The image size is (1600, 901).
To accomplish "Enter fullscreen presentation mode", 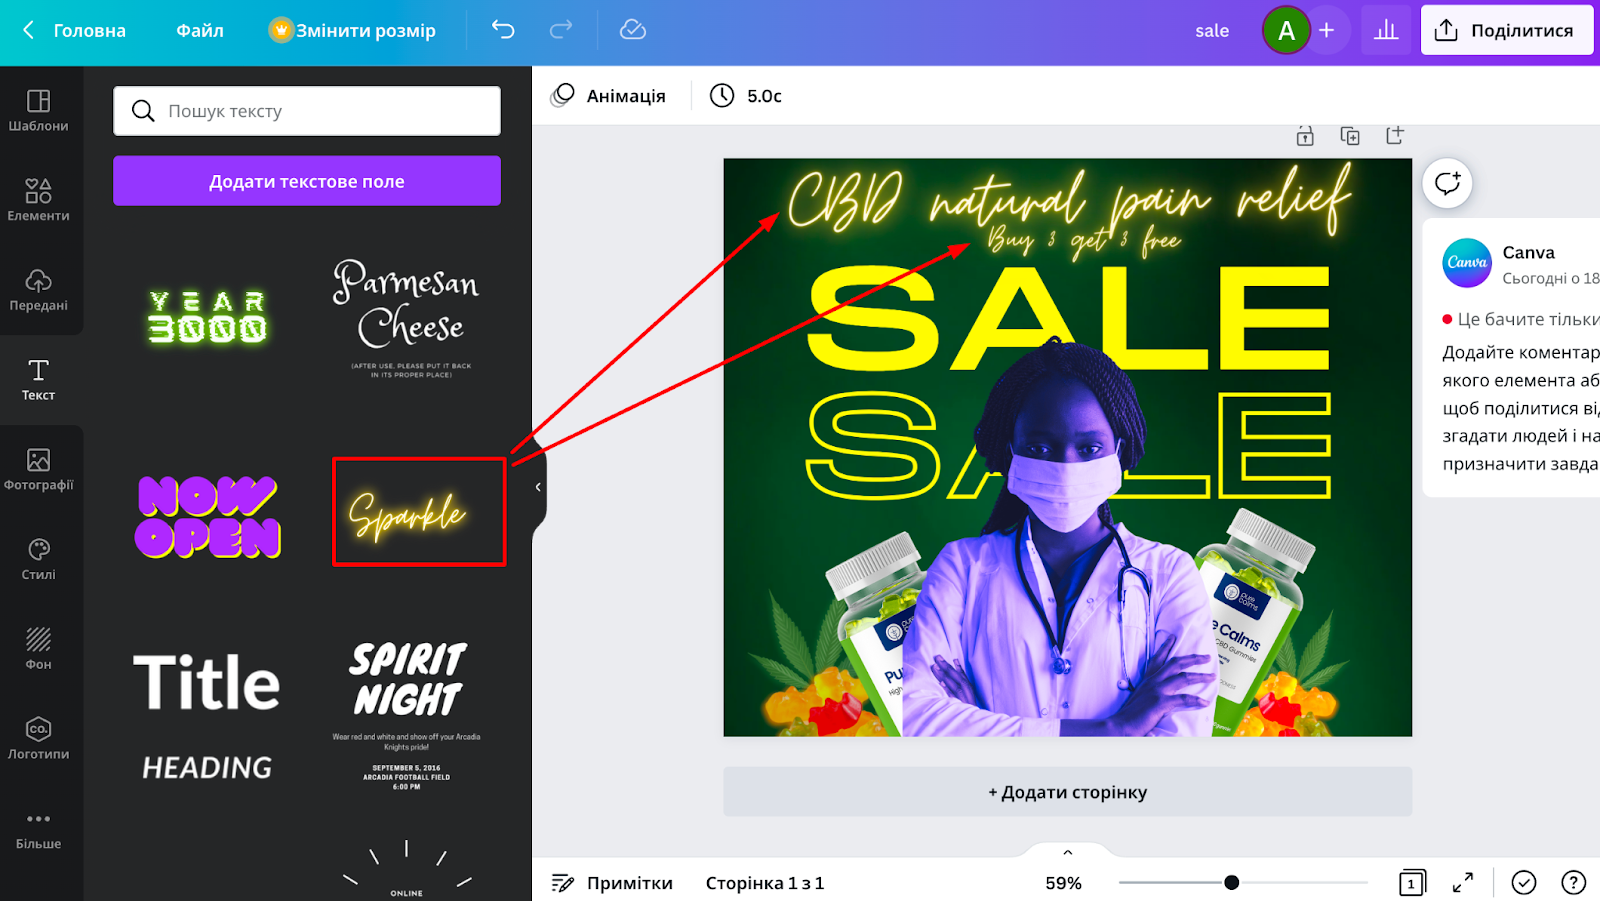I will click(x=1463, y=882).
